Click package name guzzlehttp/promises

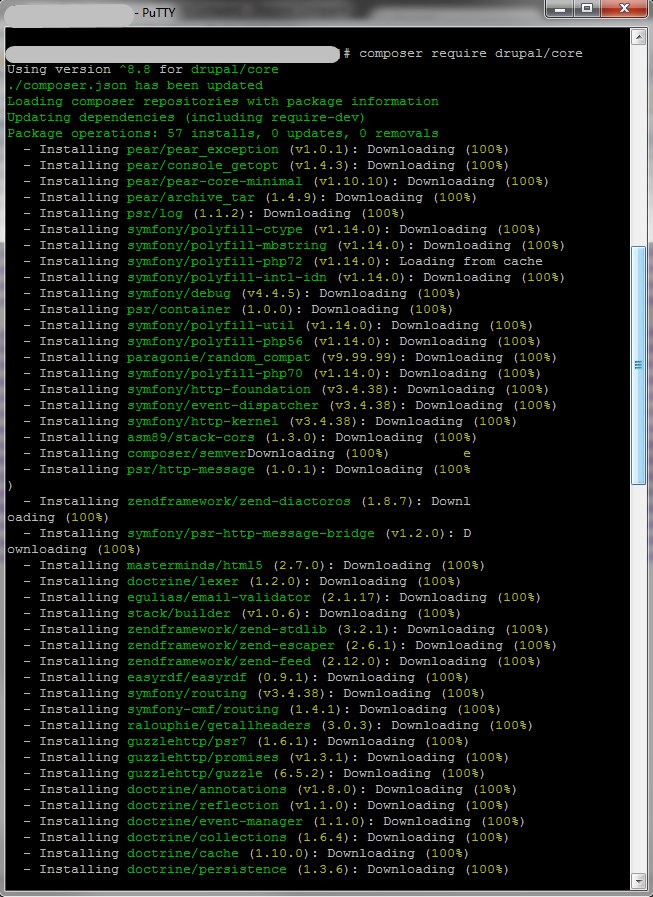click(x=203, y=758)
